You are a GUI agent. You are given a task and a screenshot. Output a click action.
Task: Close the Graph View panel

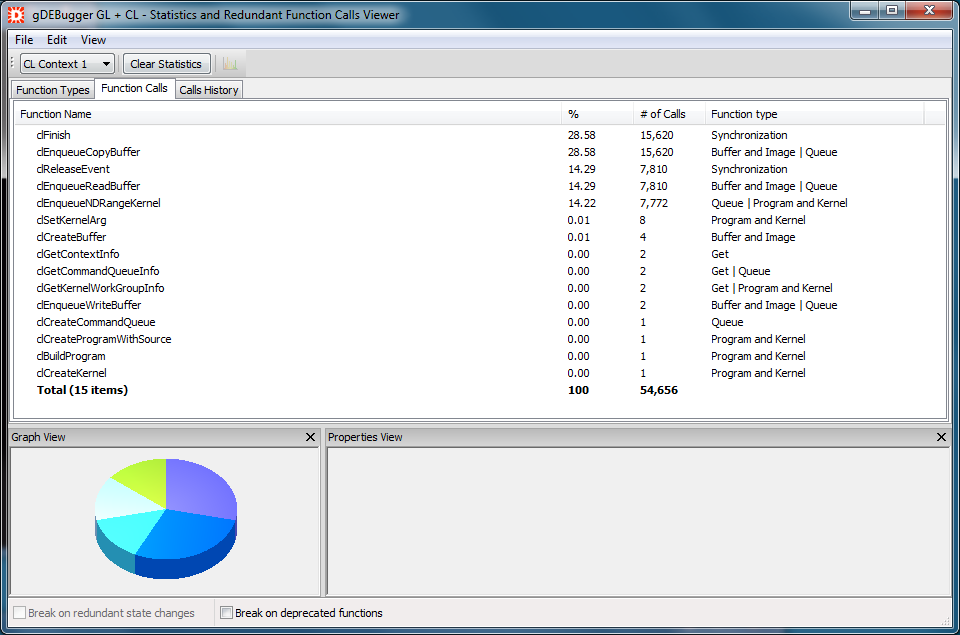point(310,438)
